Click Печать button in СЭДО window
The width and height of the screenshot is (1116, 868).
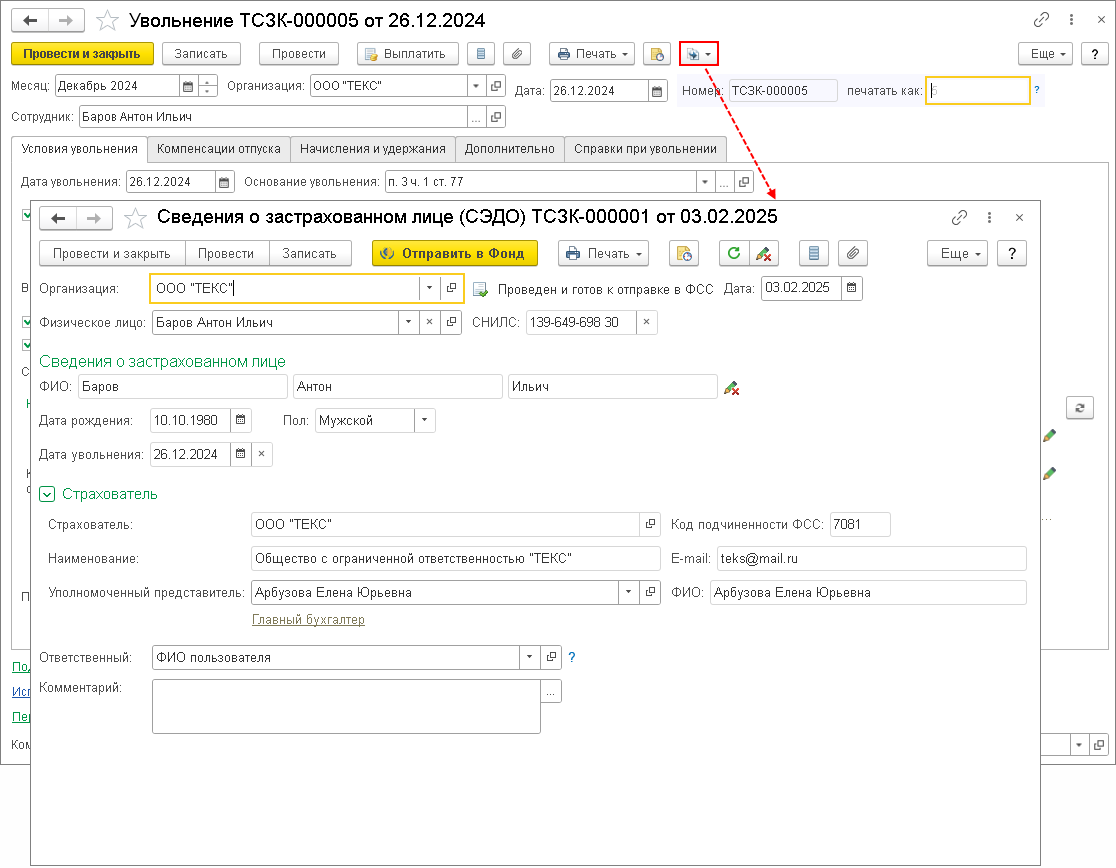pos(604,253)
